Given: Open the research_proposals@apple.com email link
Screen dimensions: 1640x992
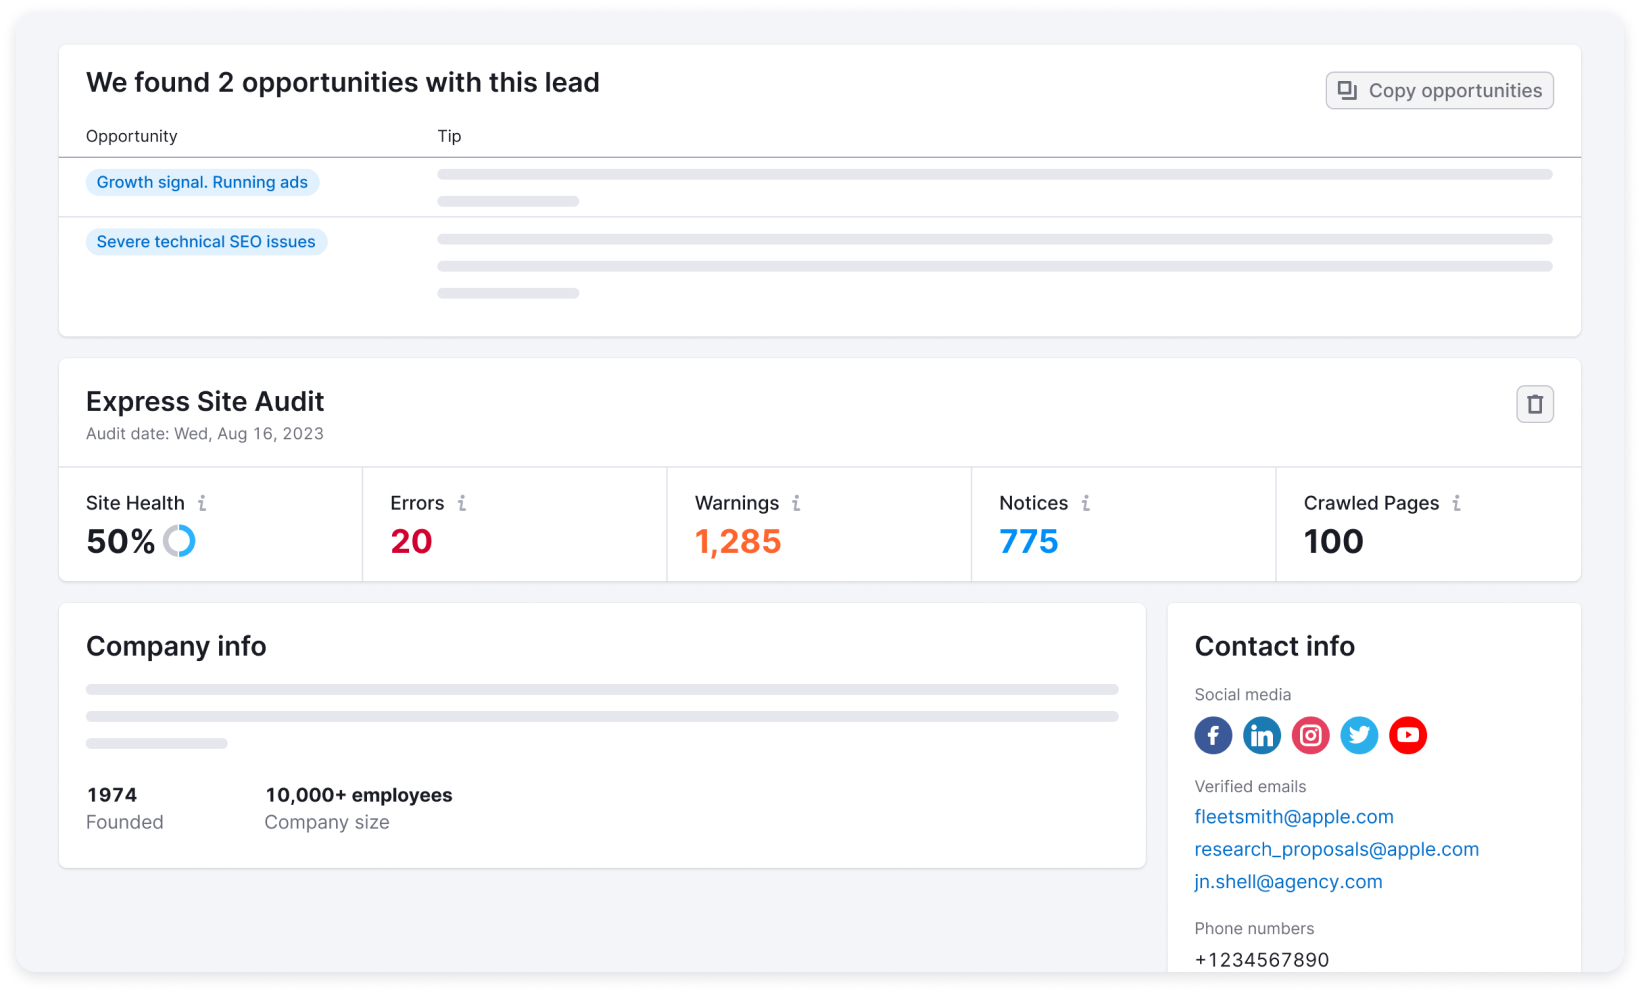Looking at the screenshot, I should [x=1336, y=849].
